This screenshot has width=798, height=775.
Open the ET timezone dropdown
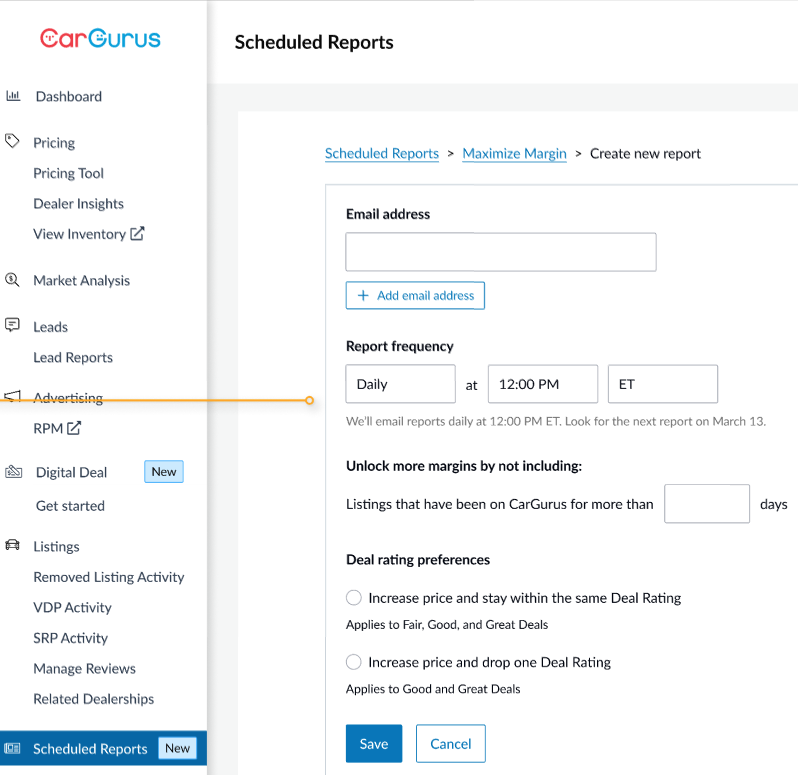(x=663, y=384)
